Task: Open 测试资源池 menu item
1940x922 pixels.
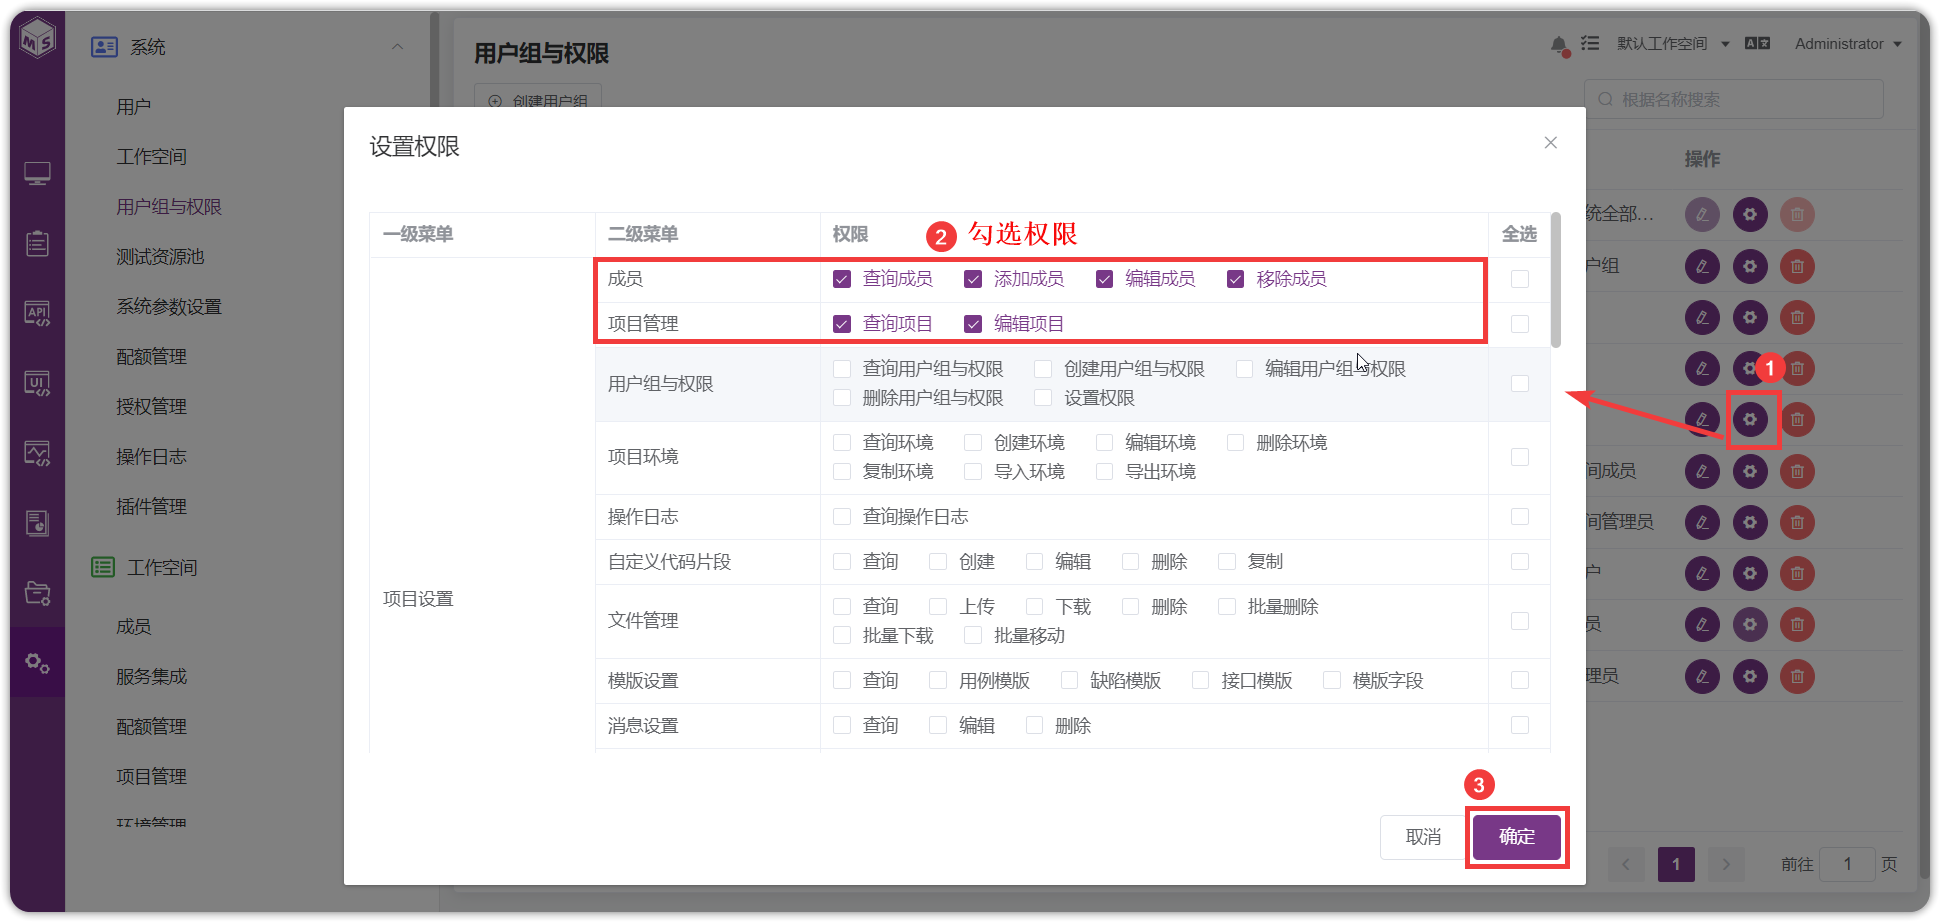Action: point(160,257)
